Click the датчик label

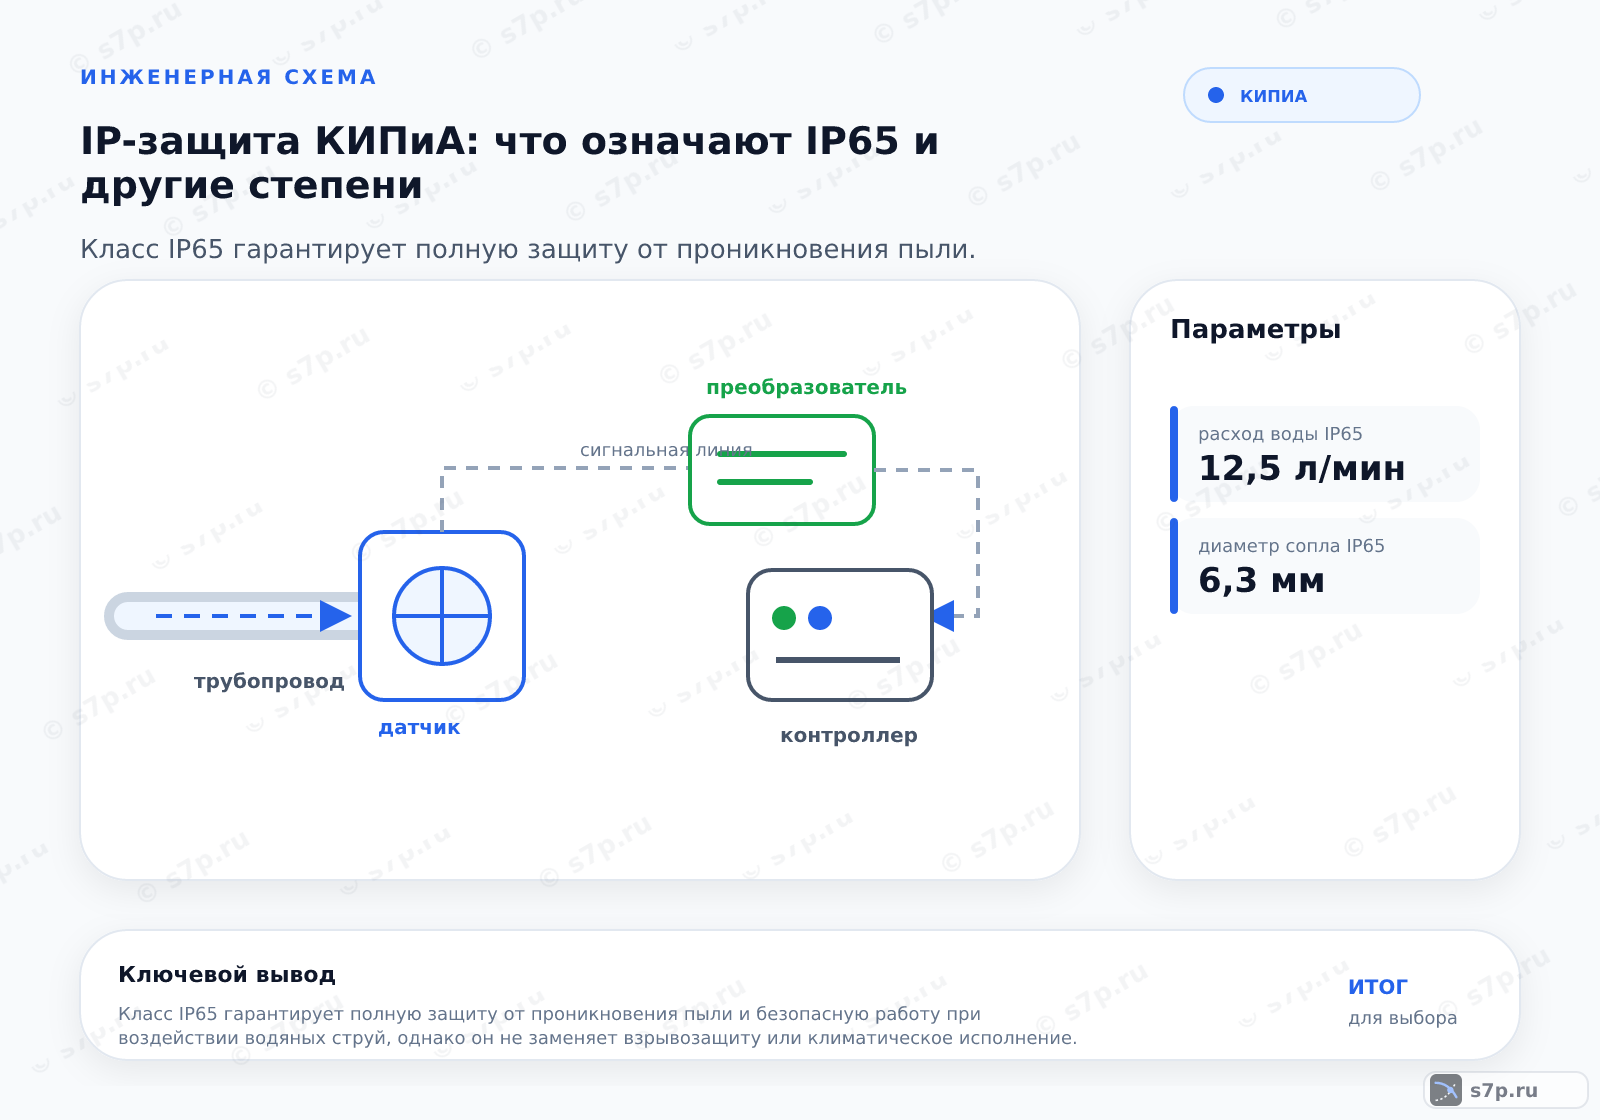coord(419,728)
